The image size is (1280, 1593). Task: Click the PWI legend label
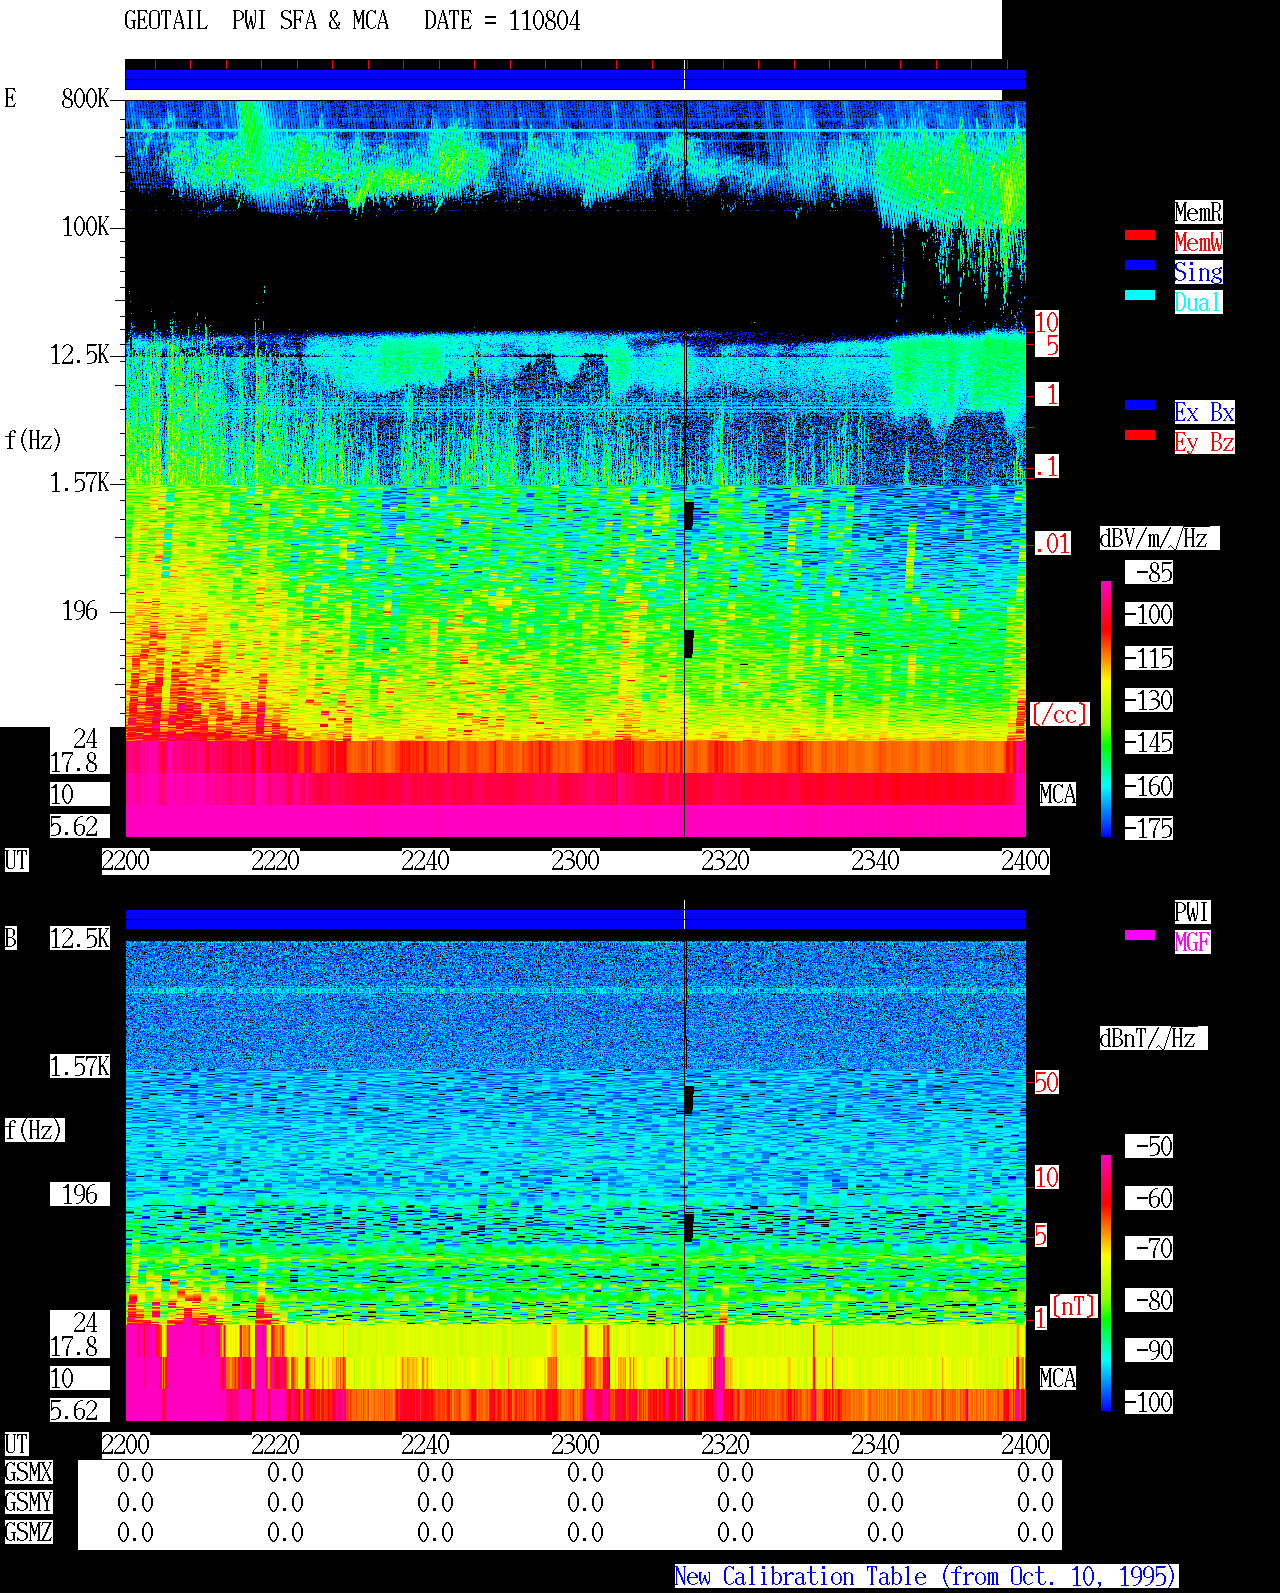pyautogui.click(x=1192, y=912)
